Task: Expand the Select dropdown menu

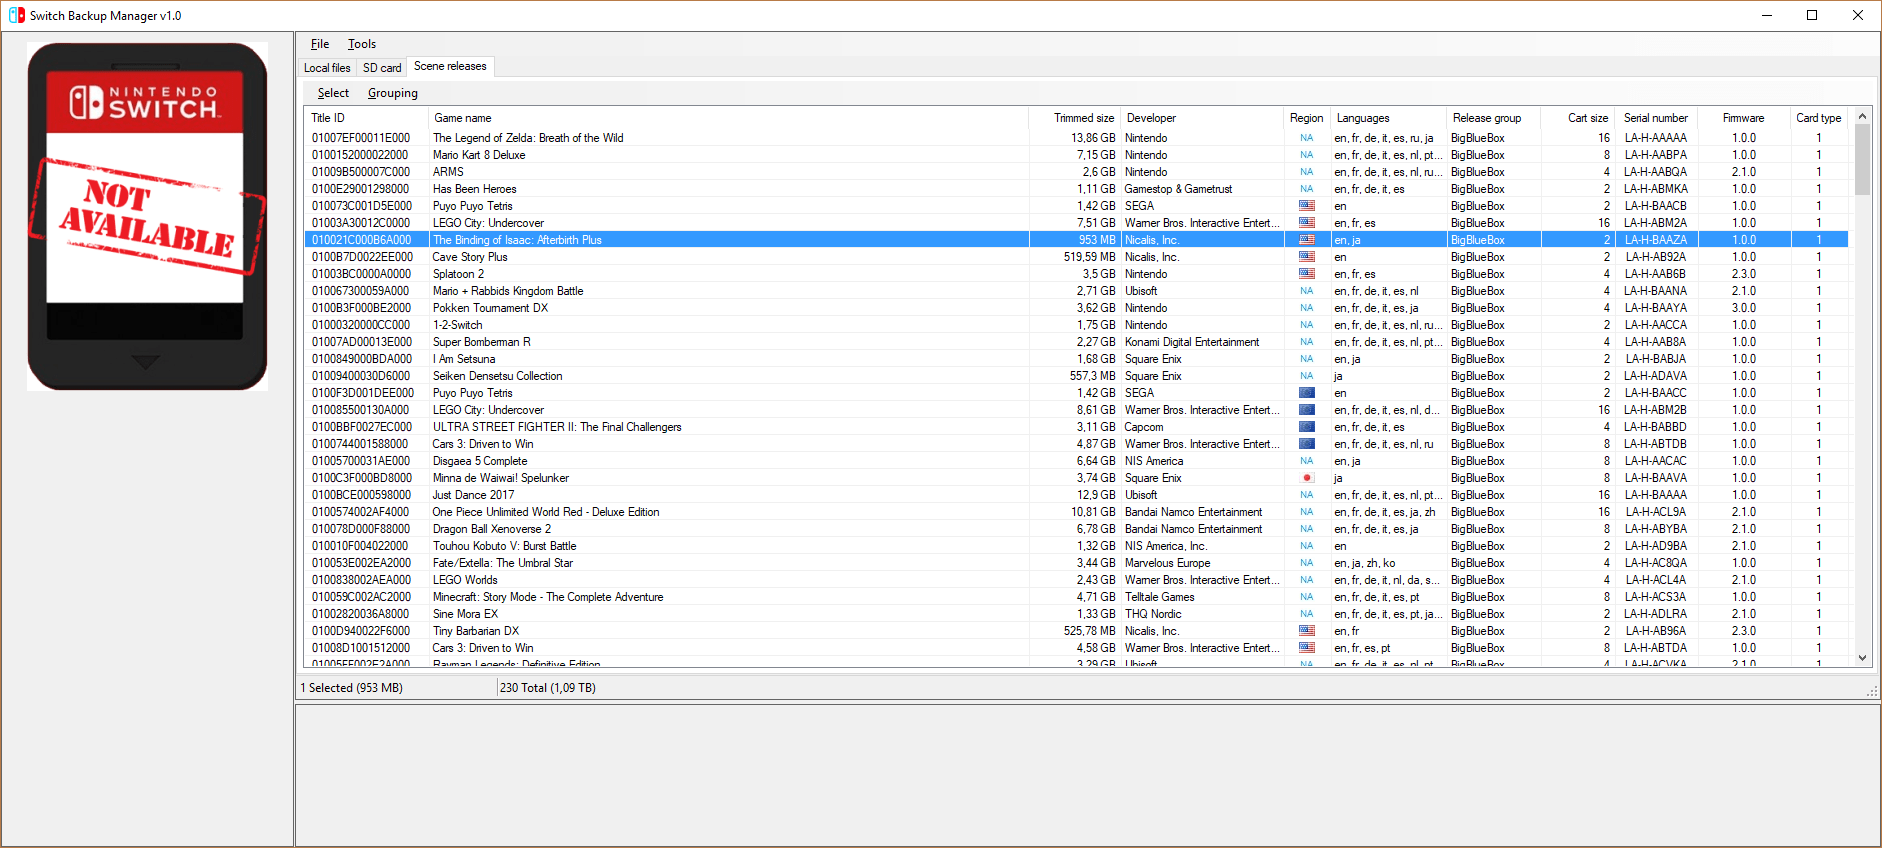Action: pyautogui.click(x=333, y=93)
